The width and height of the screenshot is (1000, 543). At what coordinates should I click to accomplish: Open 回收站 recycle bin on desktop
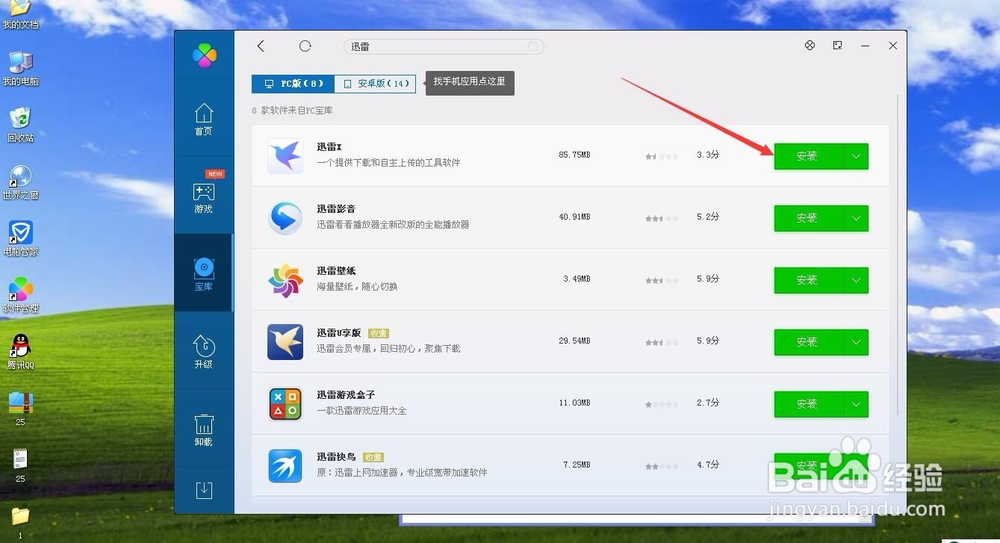20,124
